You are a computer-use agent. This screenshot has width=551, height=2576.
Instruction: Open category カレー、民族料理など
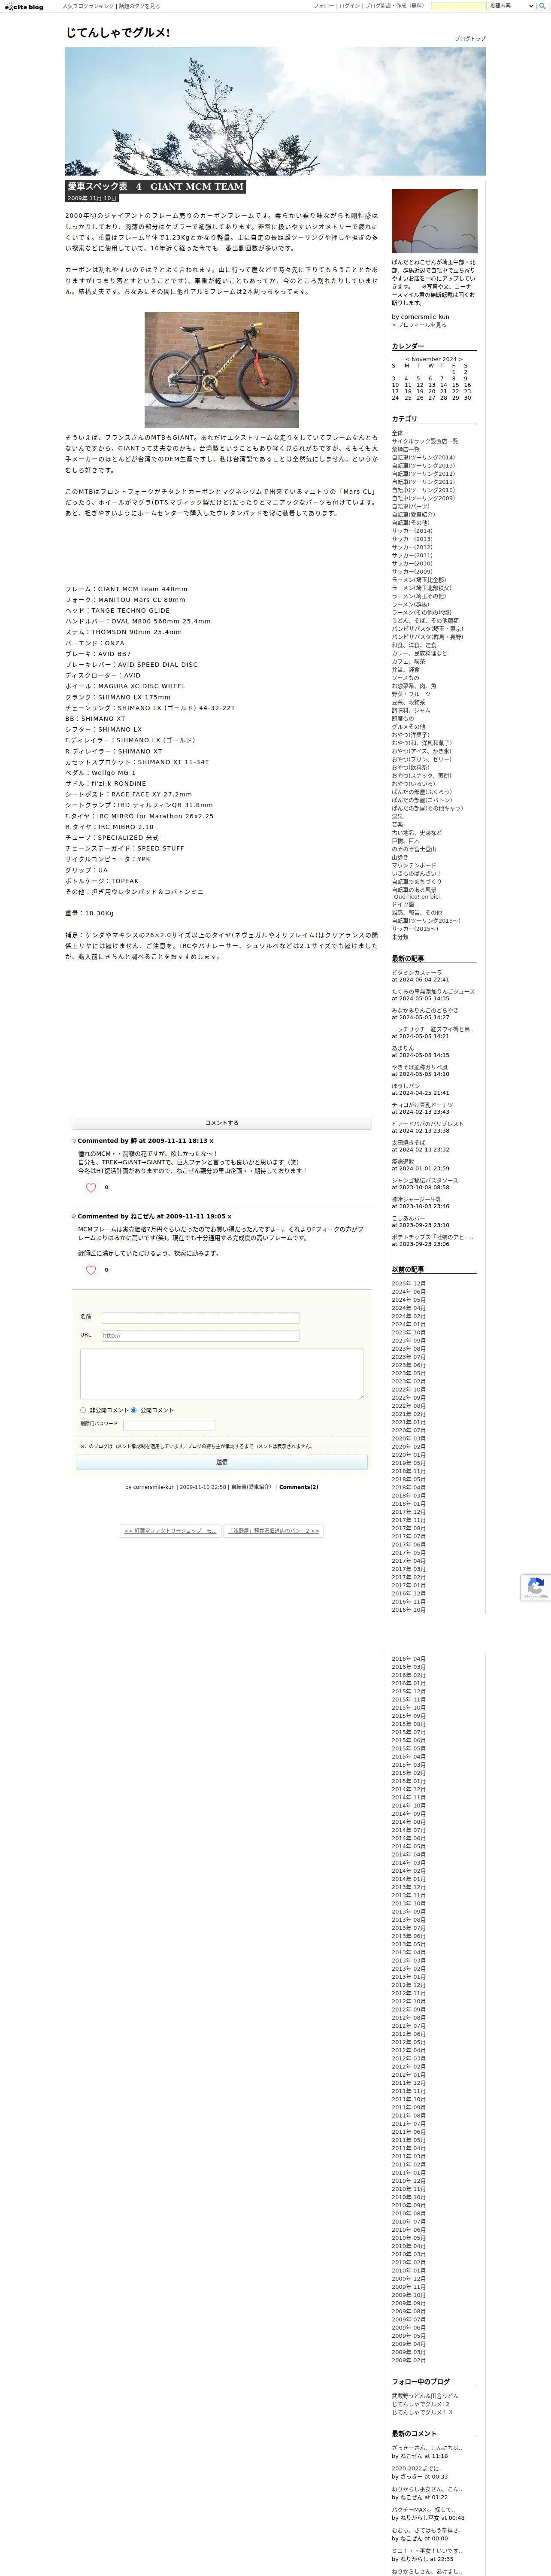(420, 653)
